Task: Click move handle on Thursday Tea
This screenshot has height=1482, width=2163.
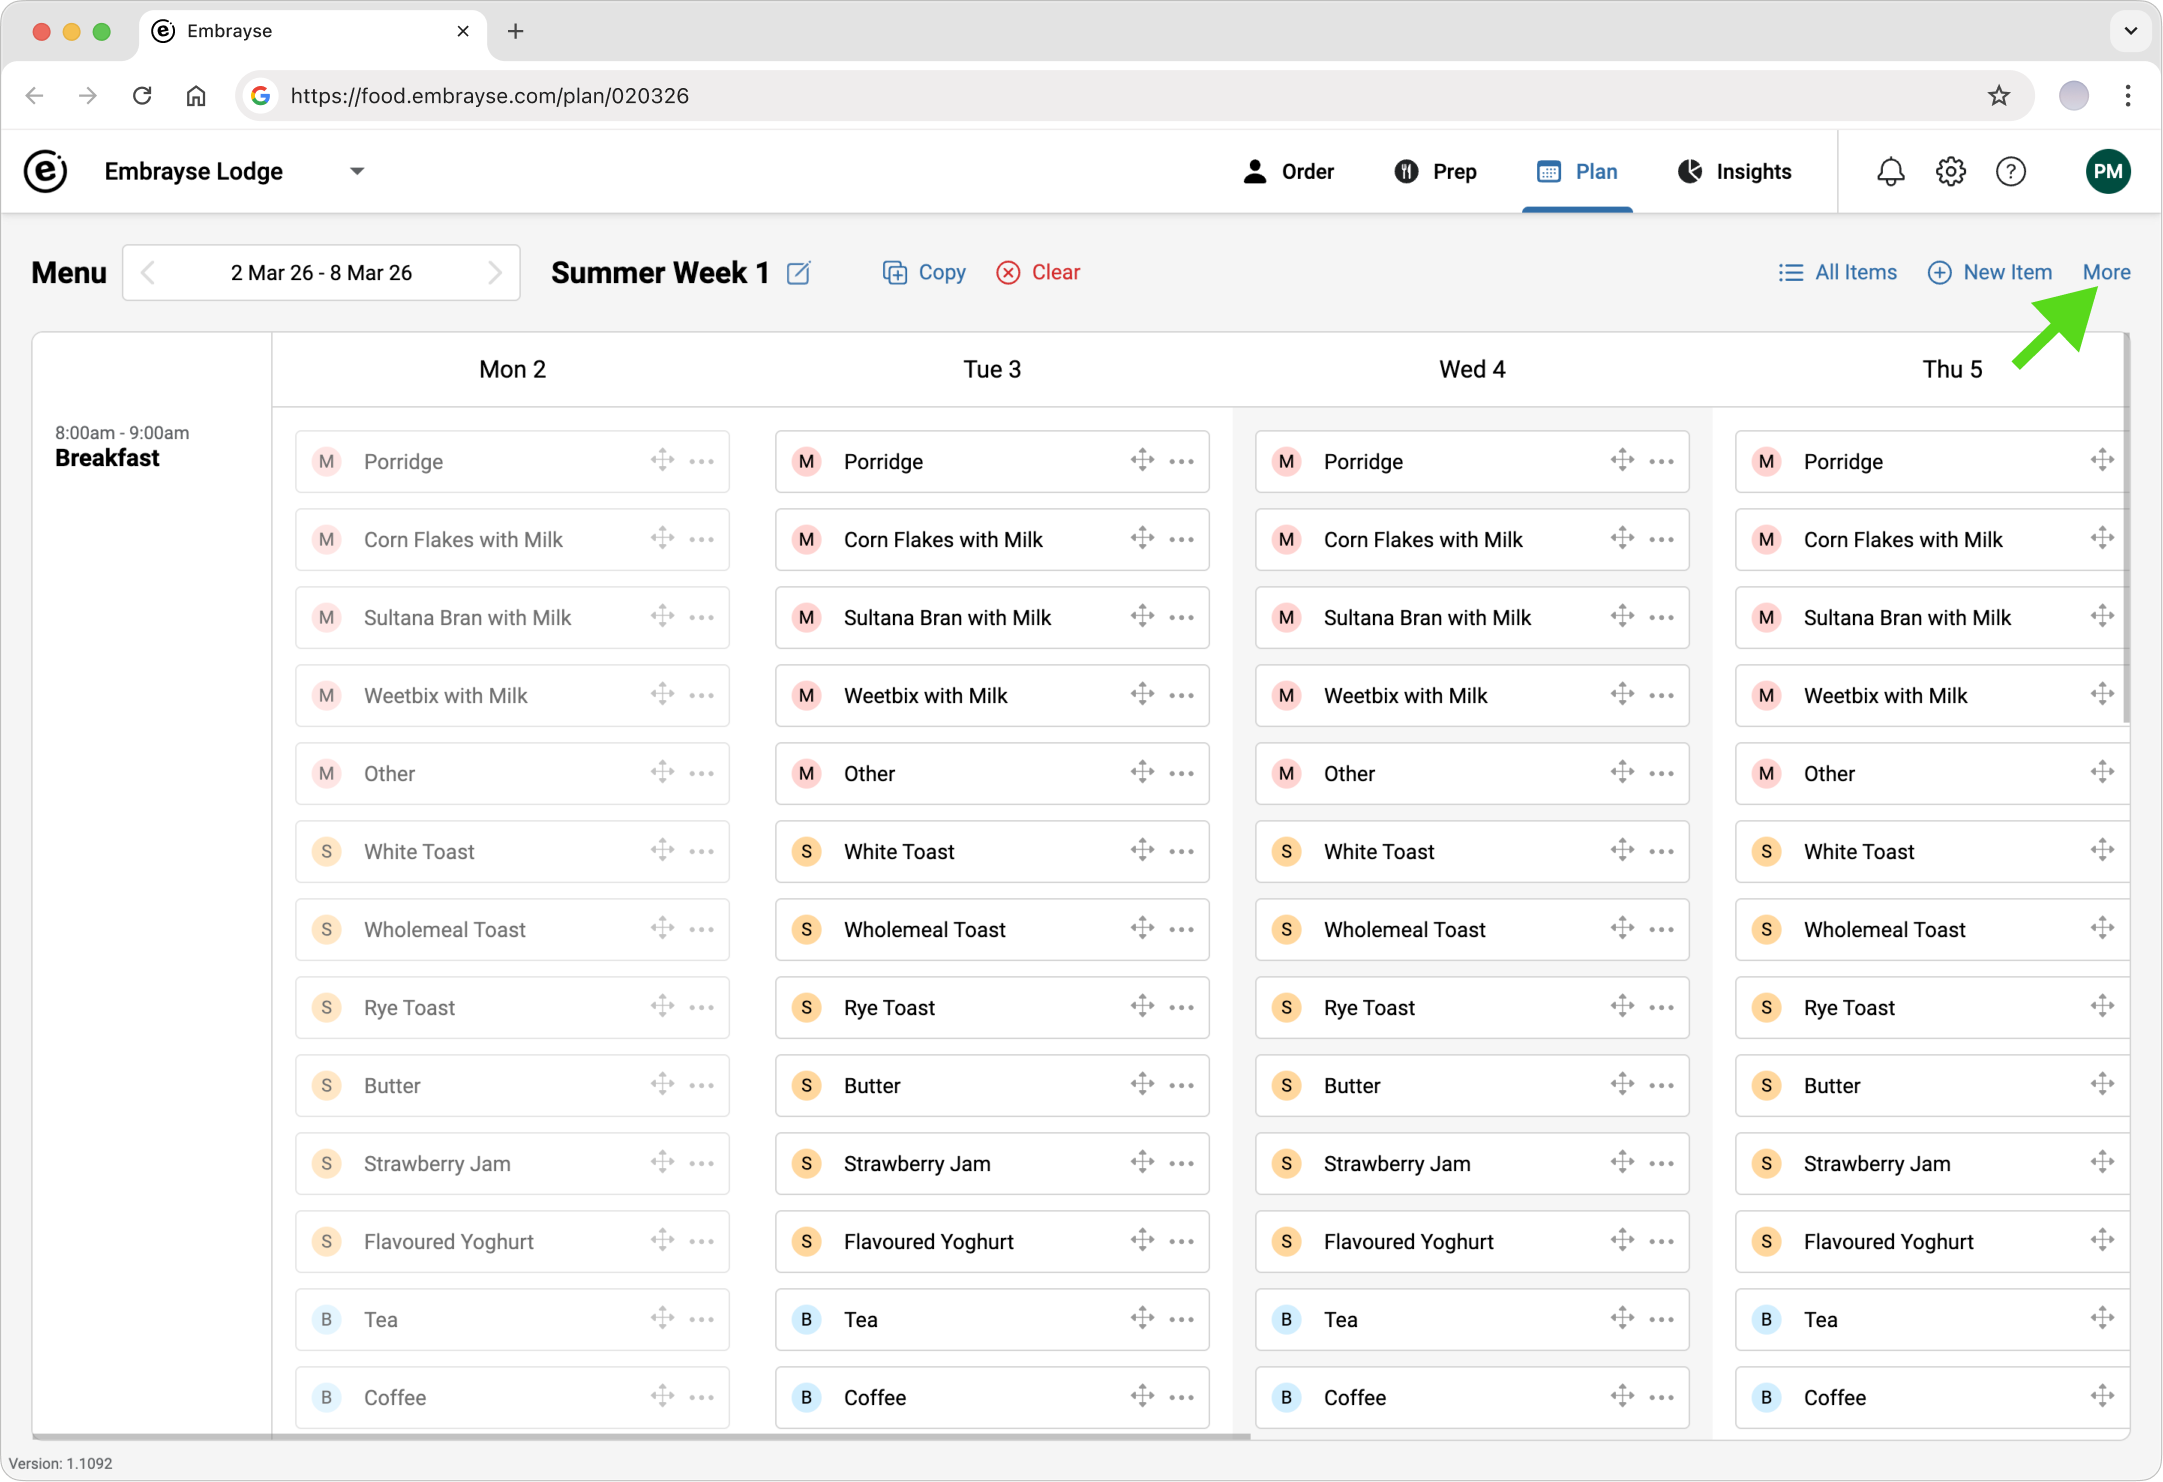Action: [2101, 1318]
